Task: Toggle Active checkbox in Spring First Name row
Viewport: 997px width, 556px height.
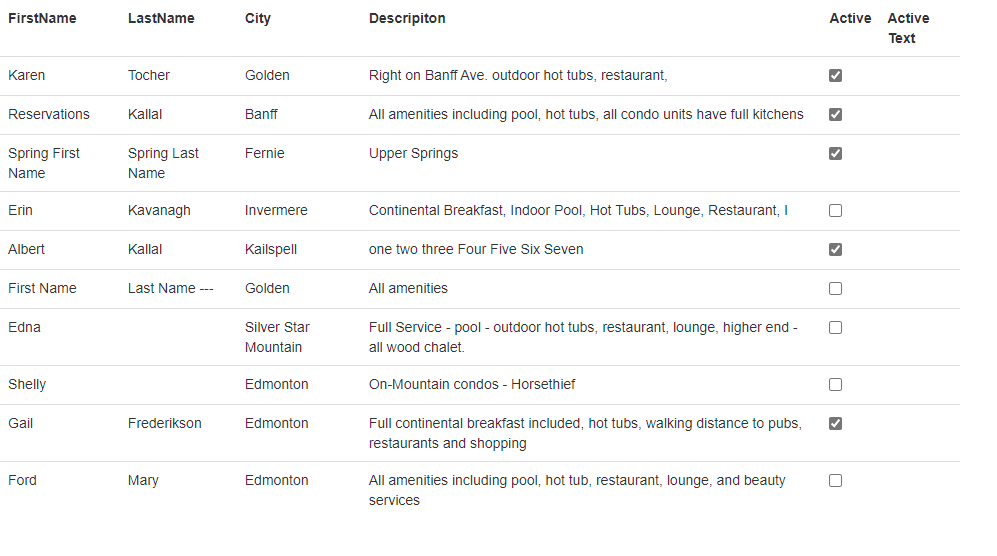Action: [835, 153]
